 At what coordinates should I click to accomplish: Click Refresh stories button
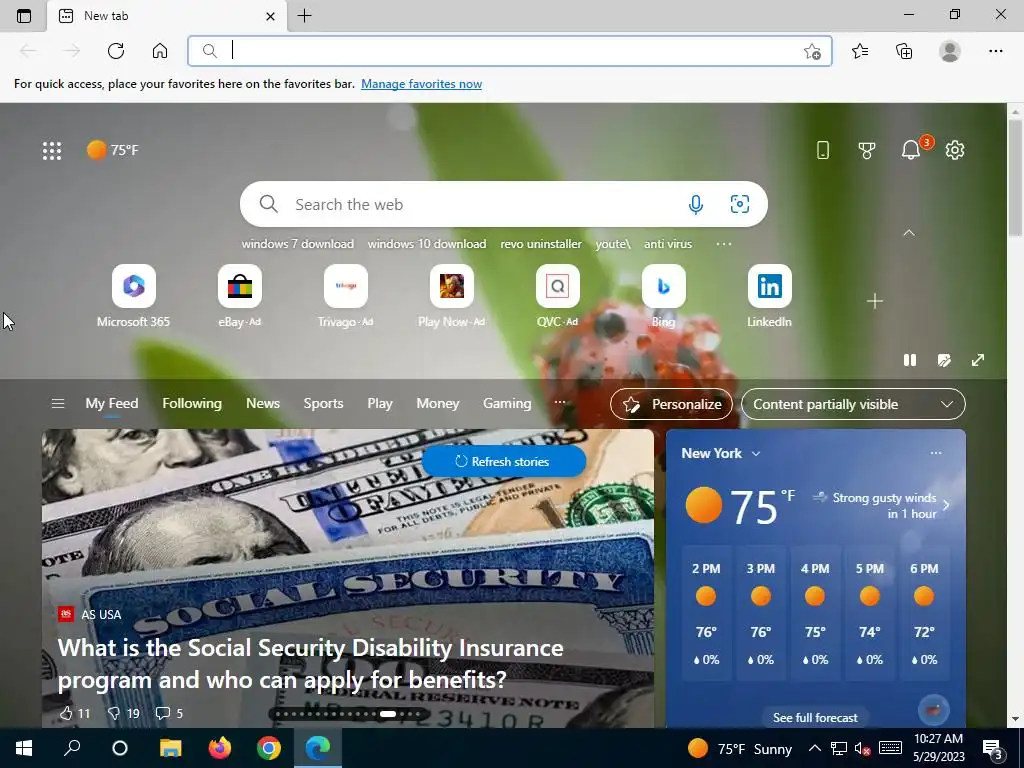click(504, 461)
